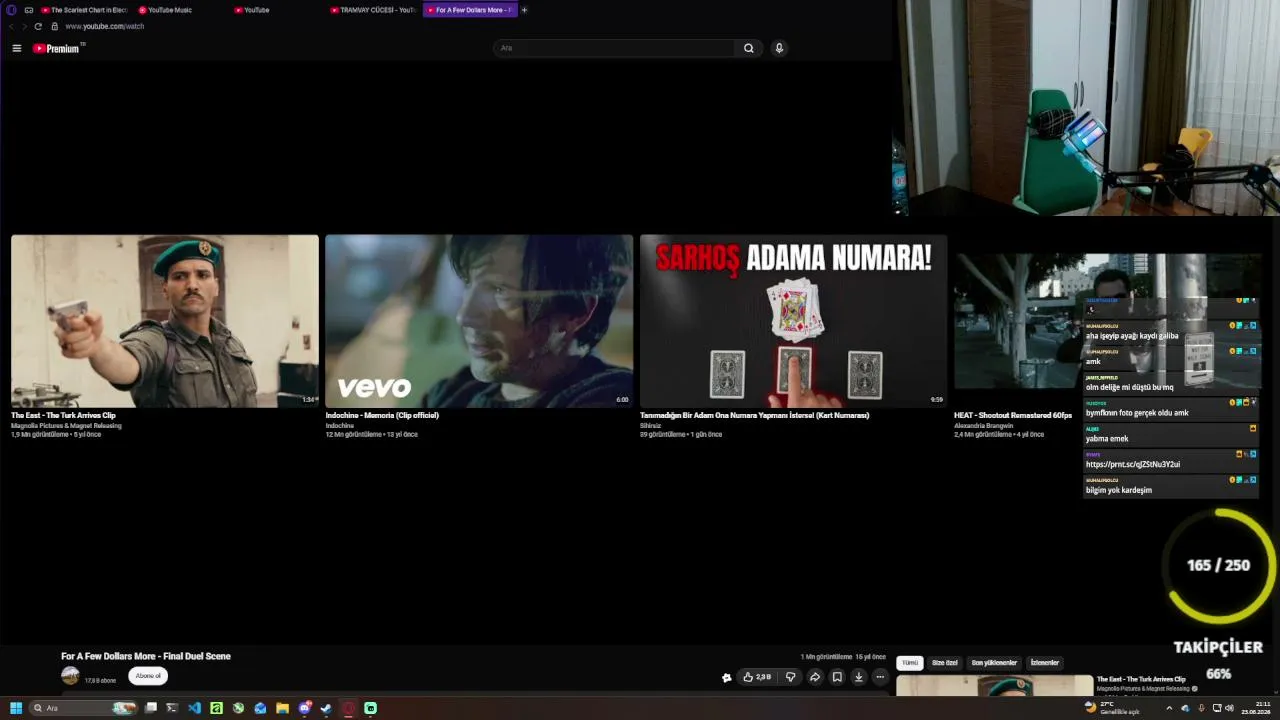Image resolution: width=1280 pixels, height=720 pixels.
Task: Open the three-dot more actions menu
Action: point(880,677)
